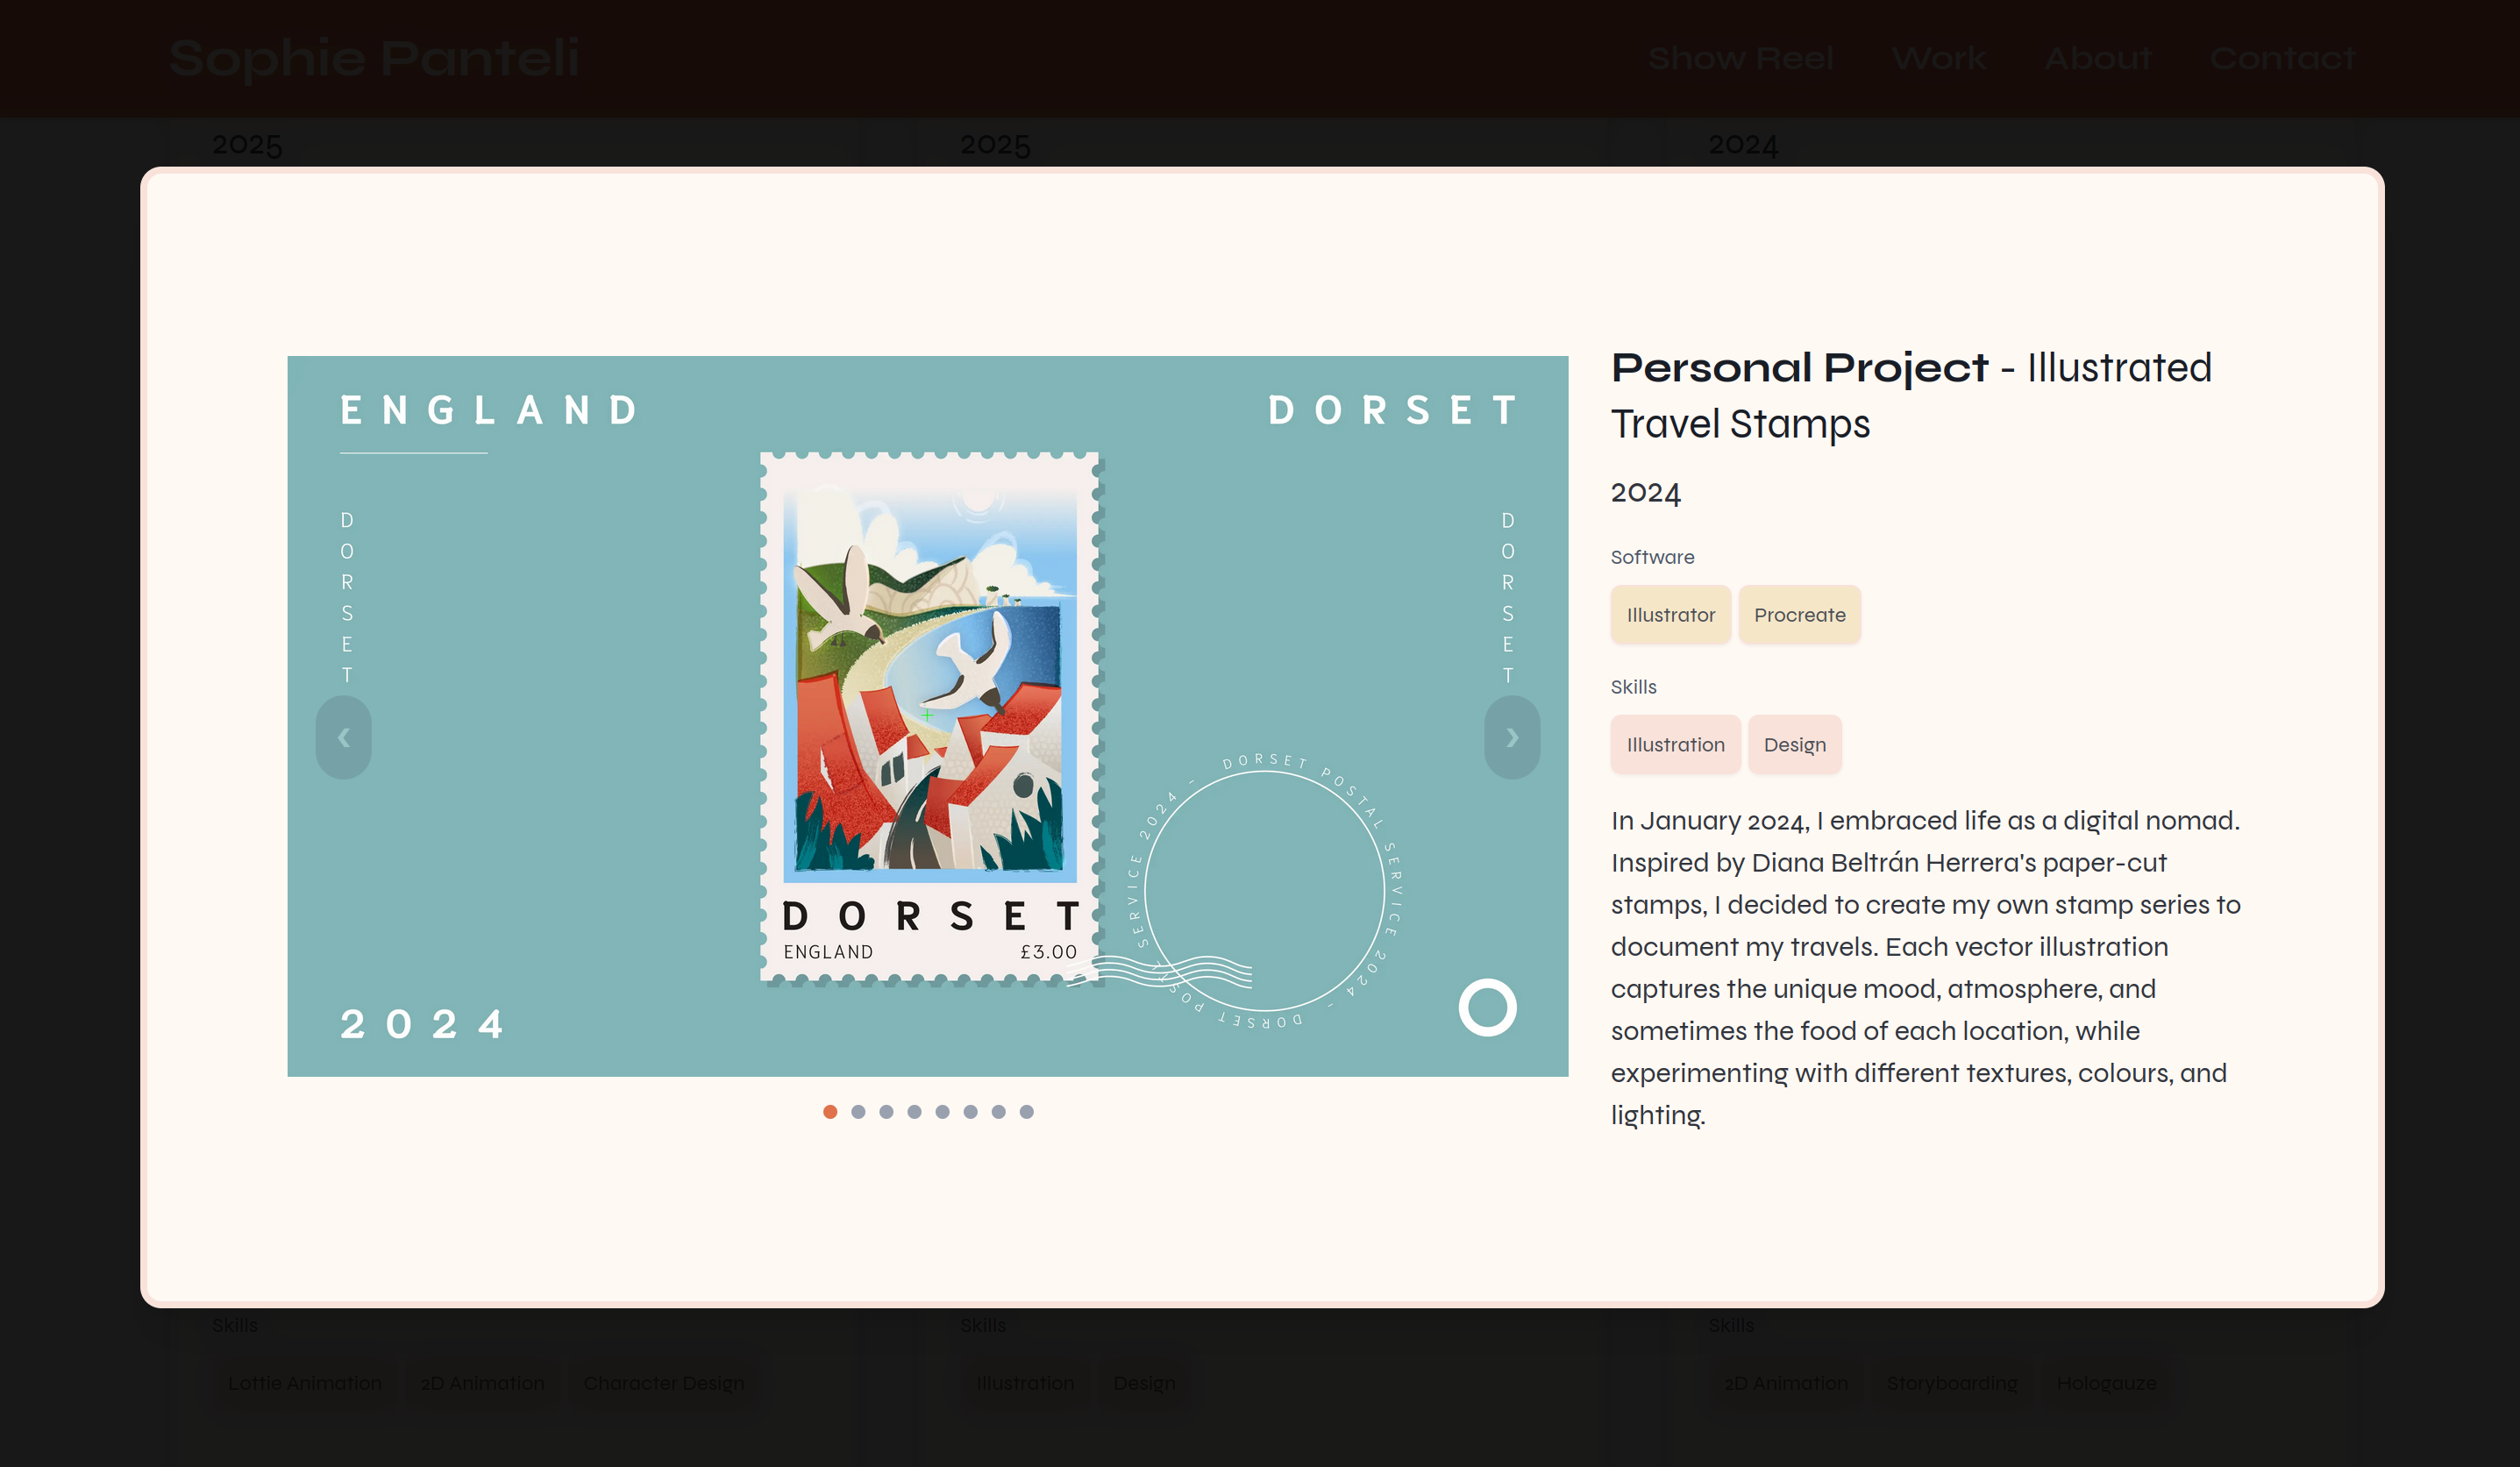
Task: Open the Show Reel nav link
Action: (x=1740, y=58)
